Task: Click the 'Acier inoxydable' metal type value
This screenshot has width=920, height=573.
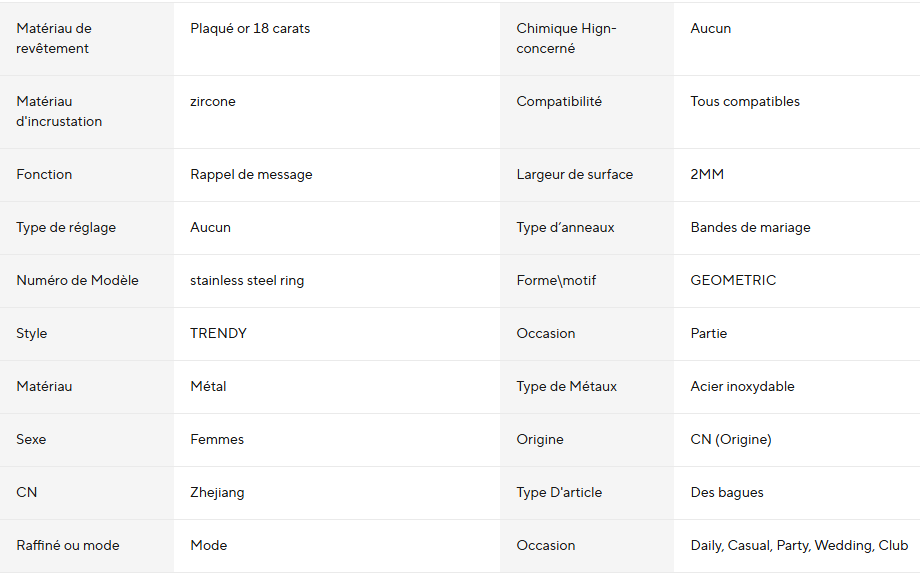Action: (742, 386)
